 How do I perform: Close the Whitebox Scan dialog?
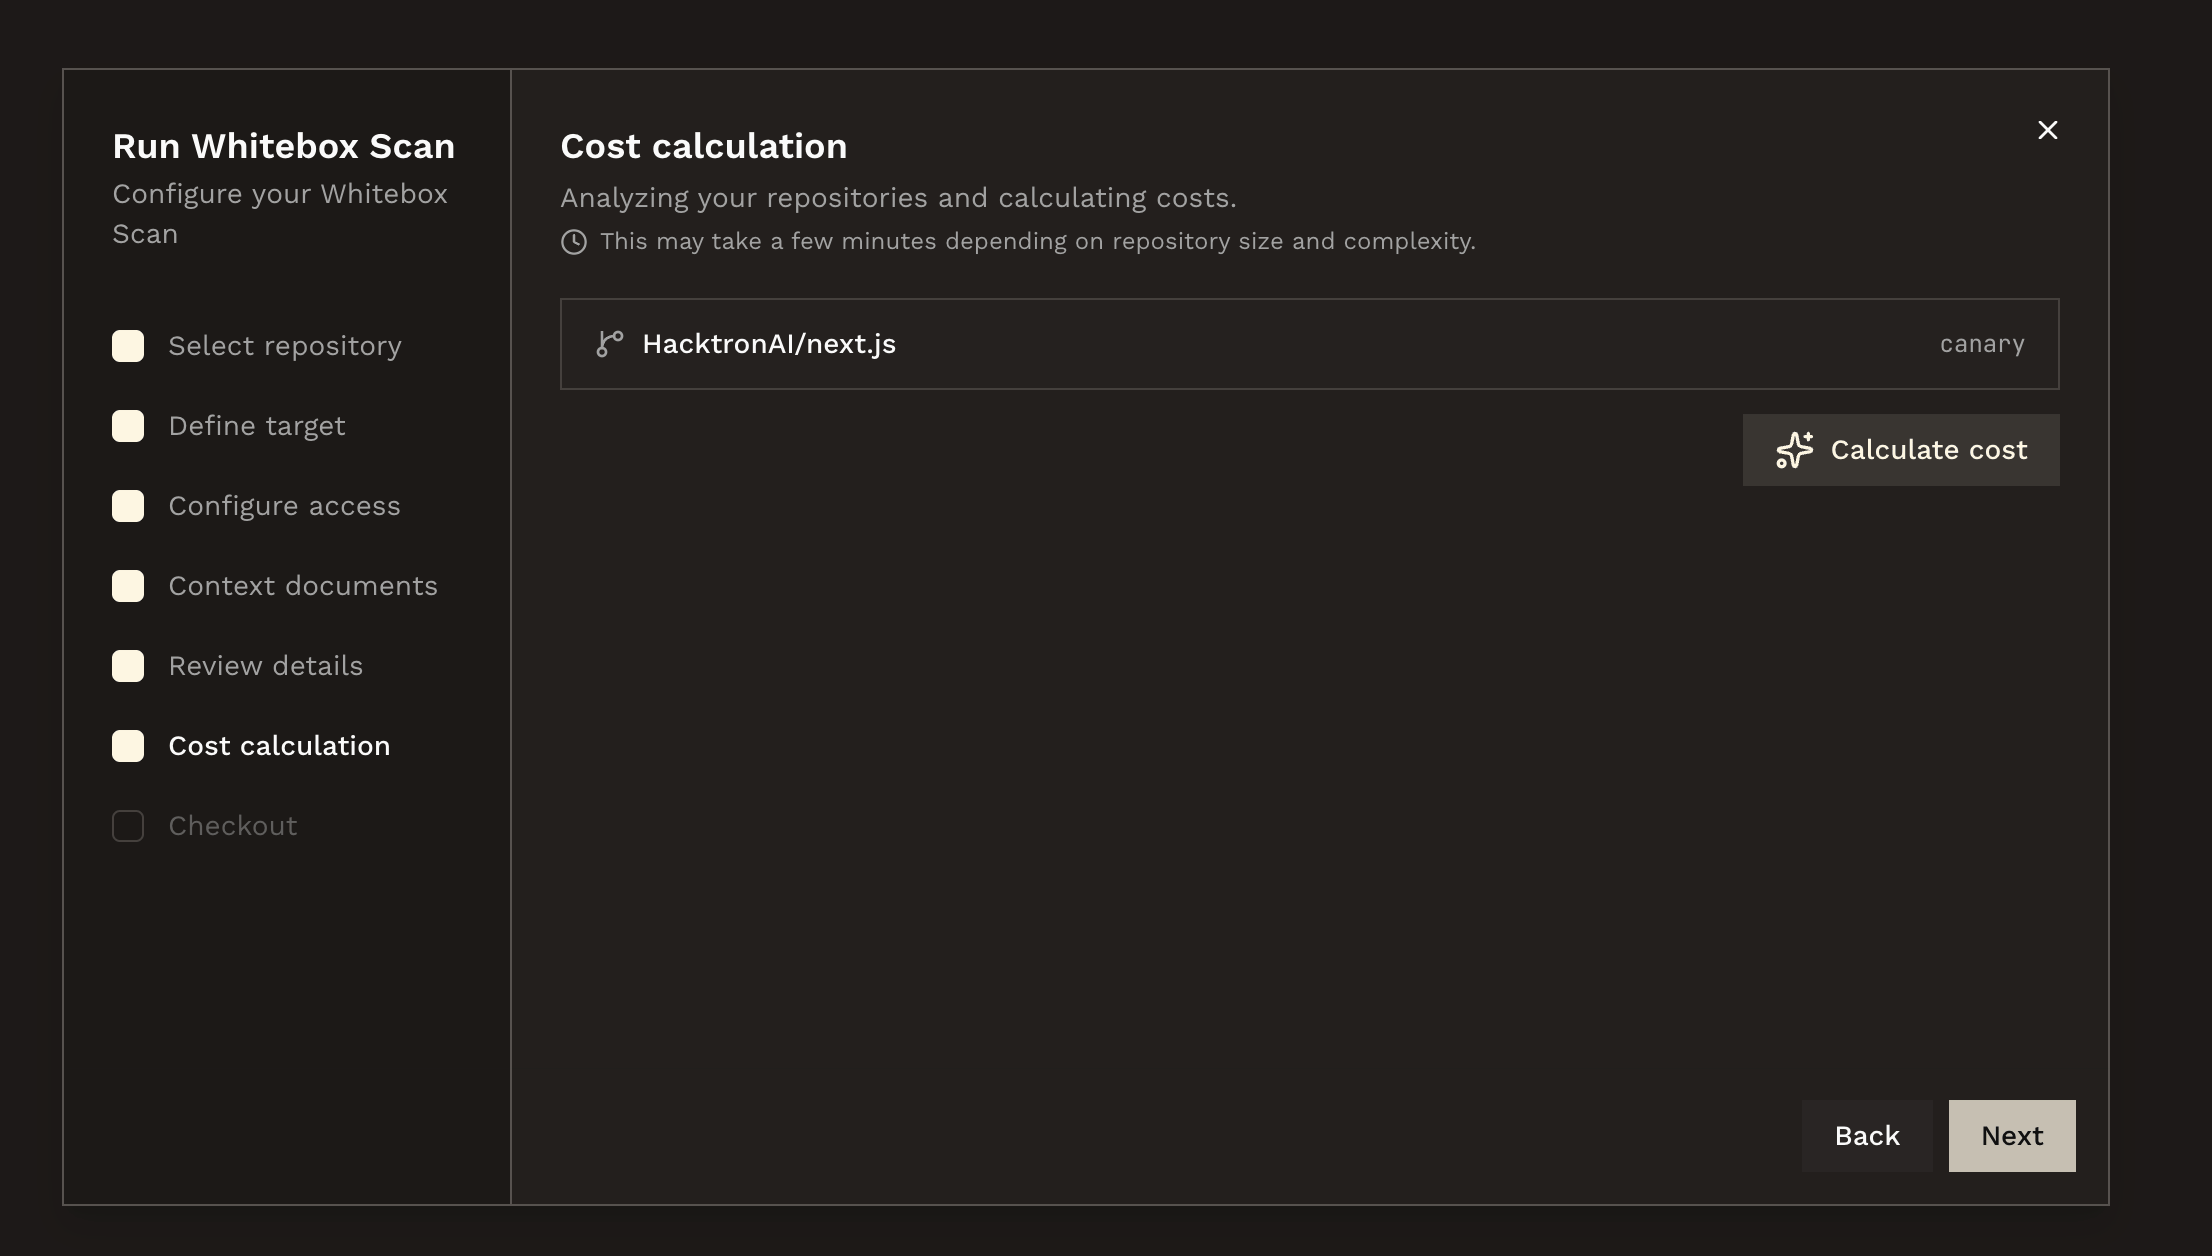tap(2047, 130)
